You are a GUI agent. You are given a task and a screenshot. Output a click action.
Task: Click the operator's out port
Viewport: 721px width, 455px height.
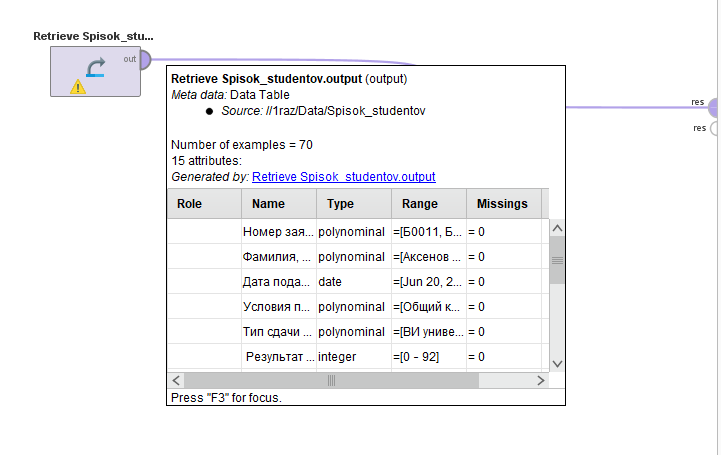click(145, 60)
